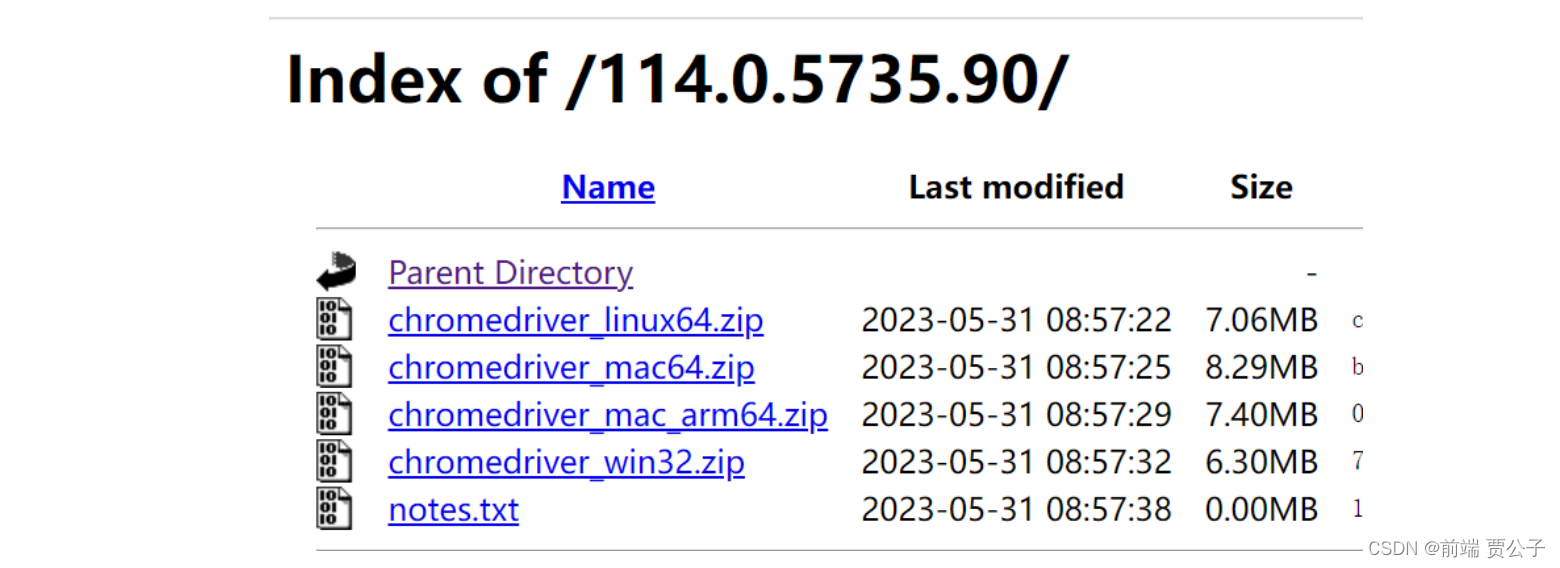Click the 7.06MB size value
The height and width of the screenshot is (568, 1560).
pyautogui.click(x=1261, y=320)
